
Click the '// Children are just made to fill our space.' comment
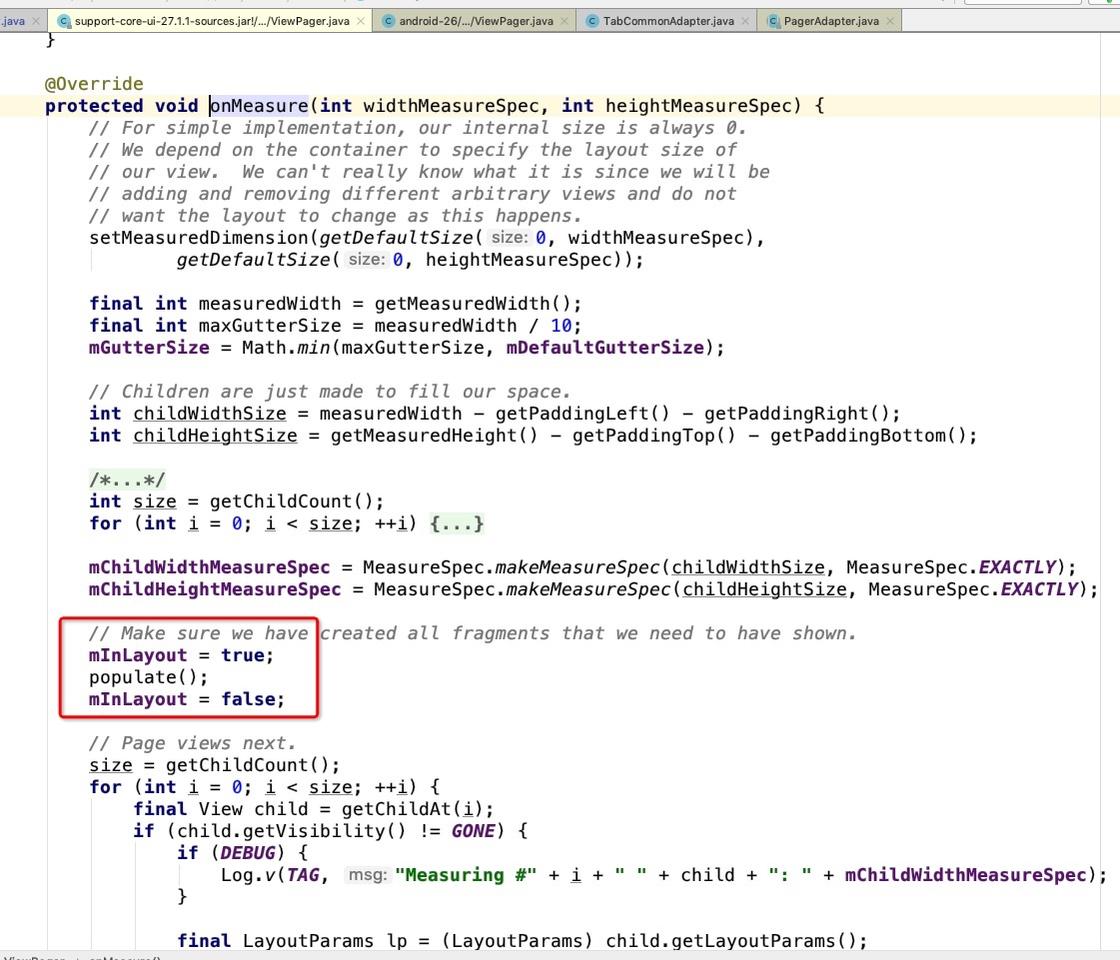tap(330, 391)
